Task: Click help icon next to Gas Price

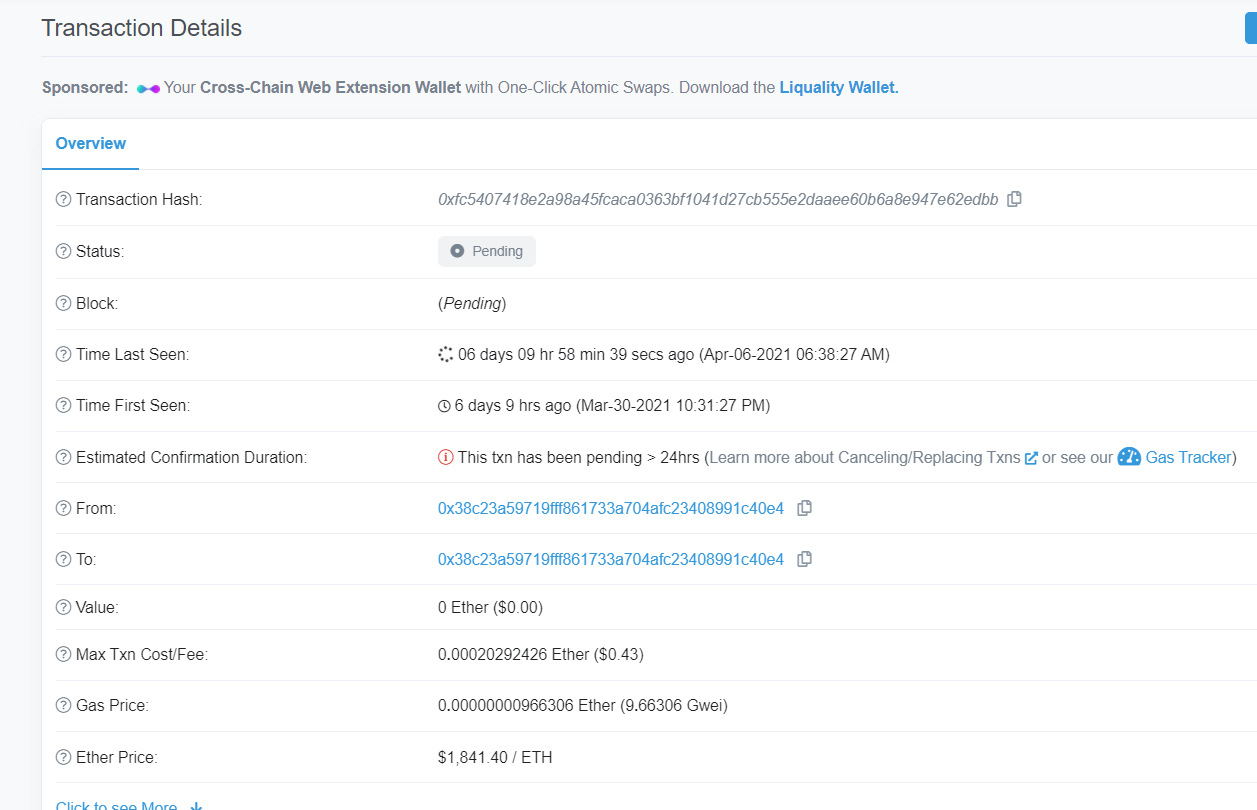Action: pos(64,706)
